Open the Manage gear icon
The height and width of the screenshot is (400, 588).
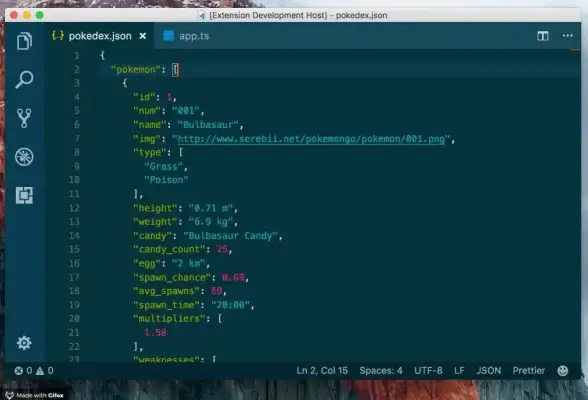24,343
